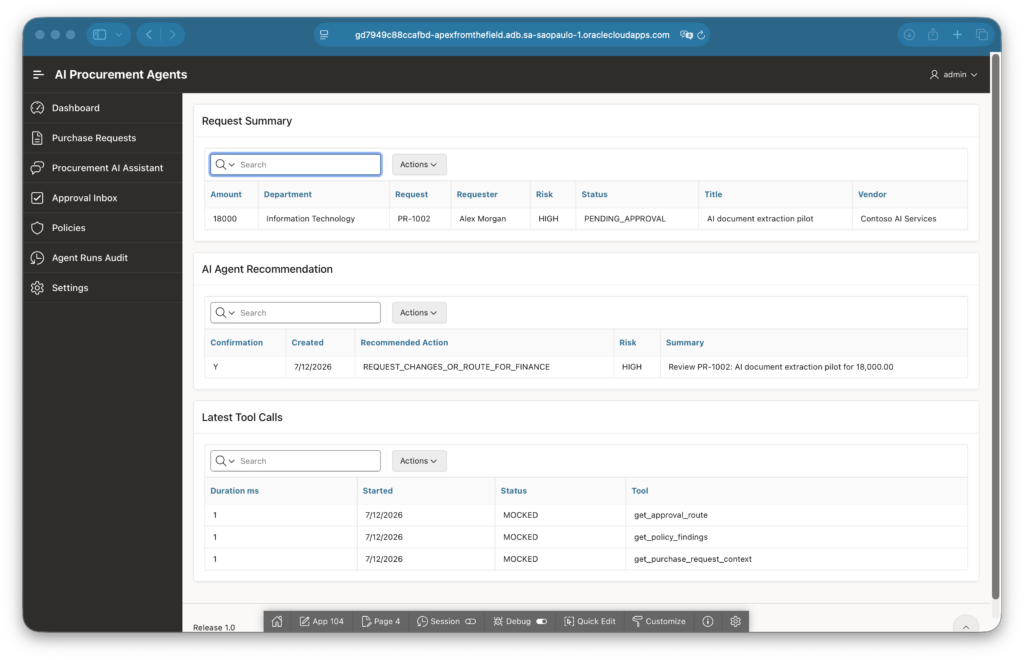Open Agent Runs Audit page
This screenshot has height=660, width=1024.
(103, 258)
